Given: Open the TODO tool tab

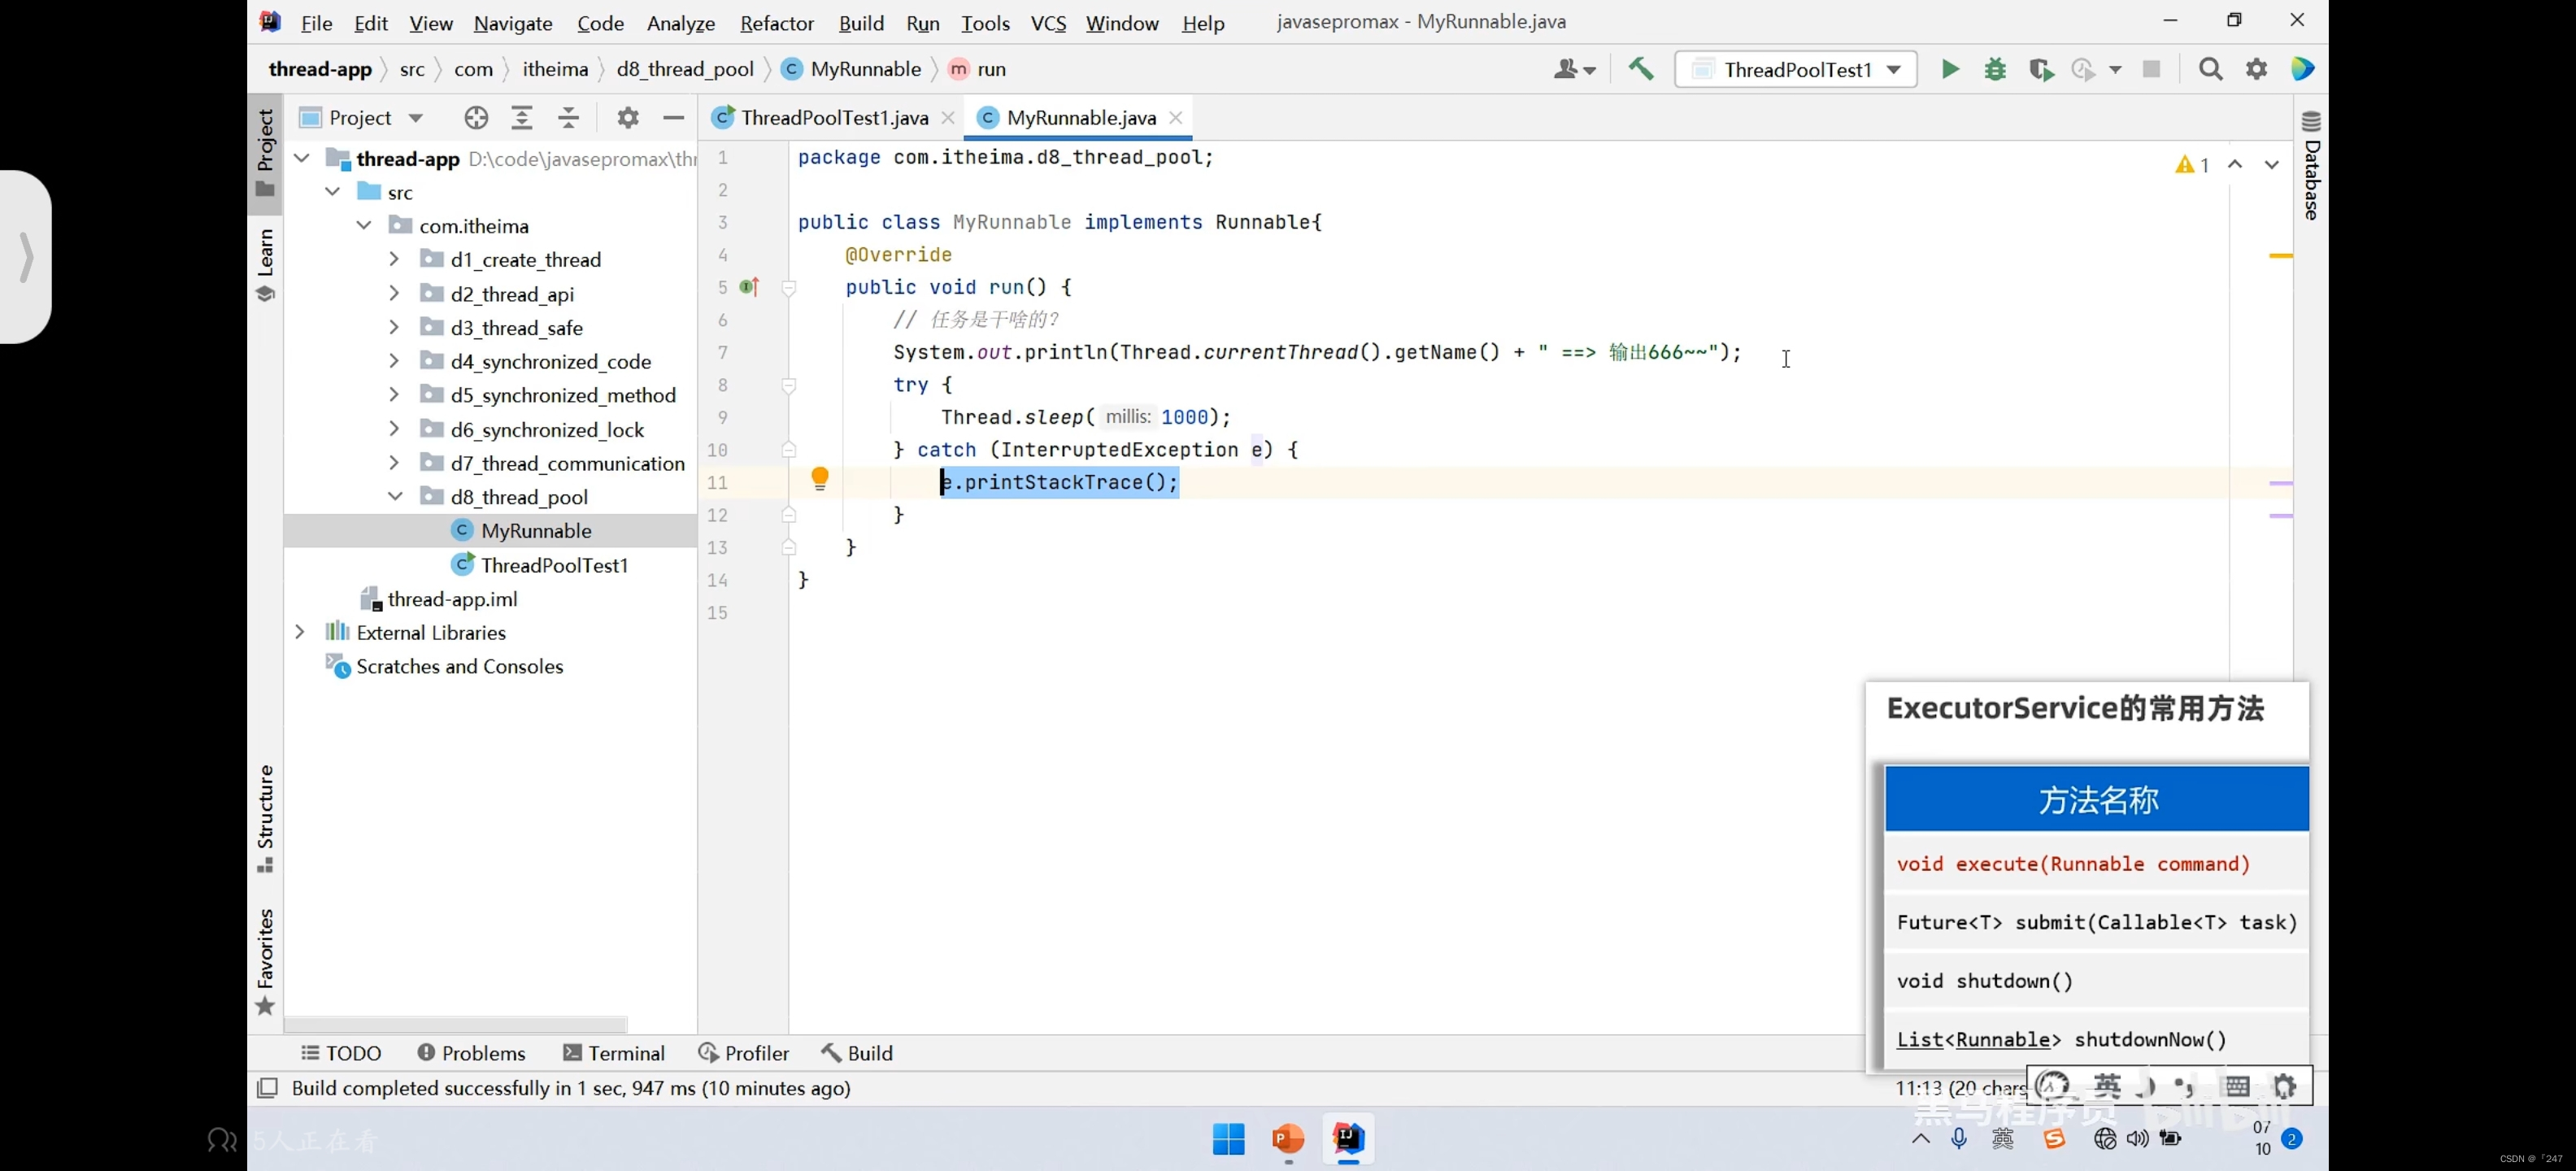Looking at the screenshot, I should pyautogui.click(x=341, y=1053).
